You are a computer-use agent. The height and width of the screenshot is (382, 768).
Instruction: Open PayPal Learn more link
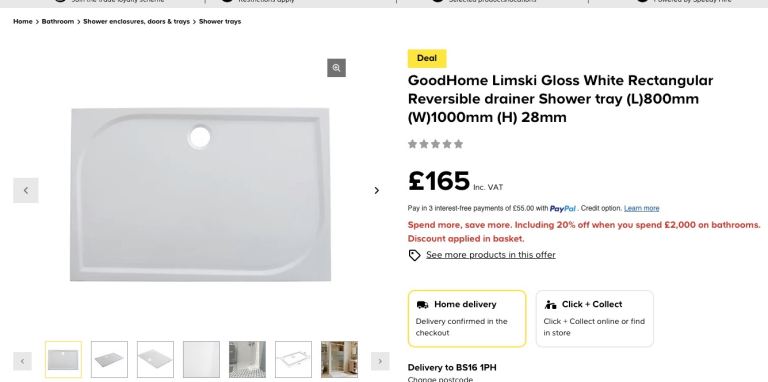(641, 208)
